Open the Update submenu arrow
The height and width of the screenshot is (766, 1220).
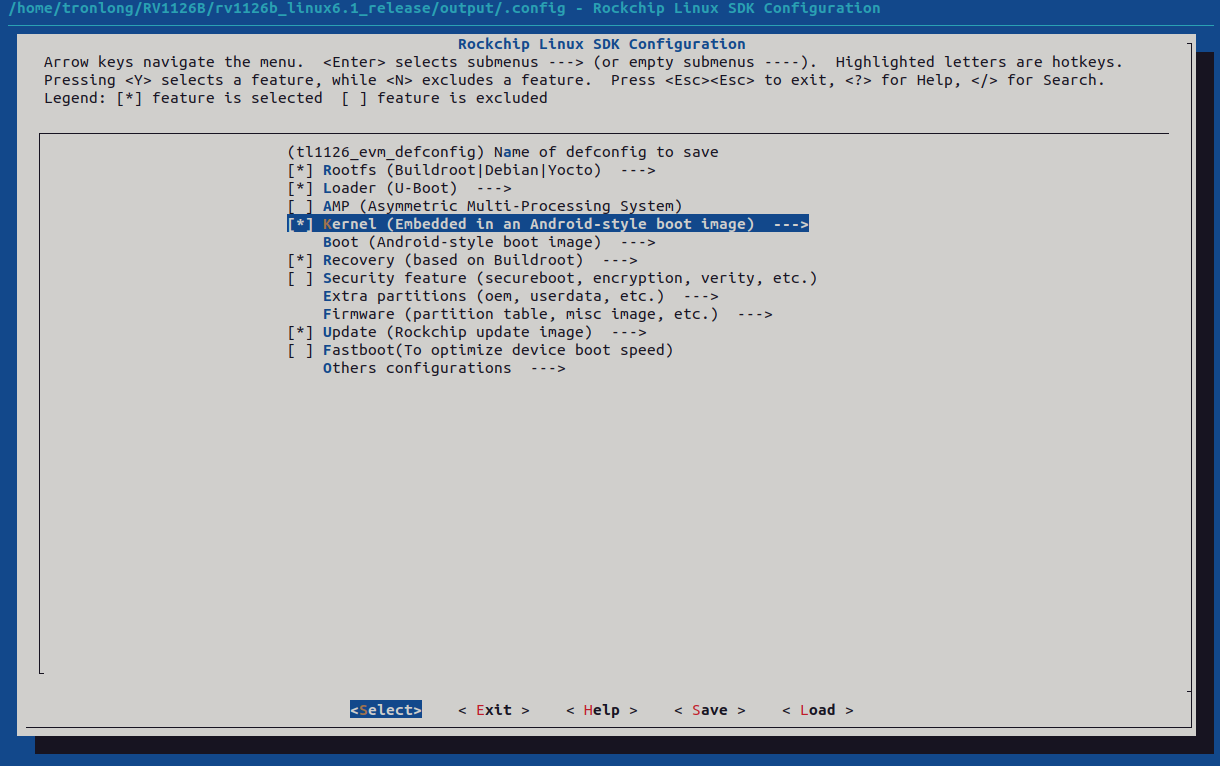click(629, 332)
